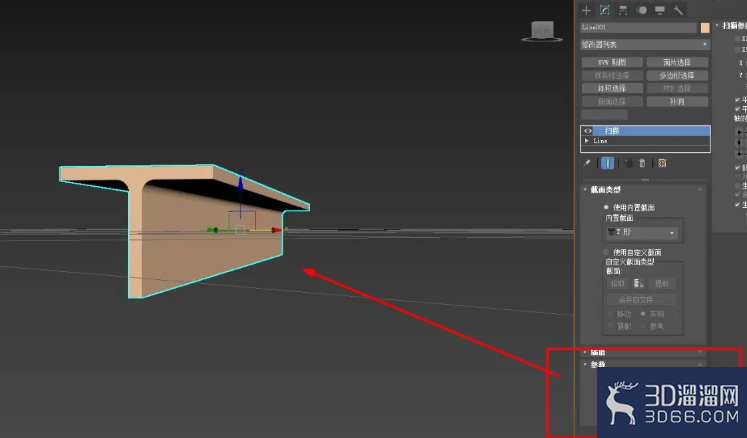Image resolution: width=747 pixels, height=438 pixels.
Task: Click Make Unique icon
Action: pyautogui.click(x=628, y=163)
